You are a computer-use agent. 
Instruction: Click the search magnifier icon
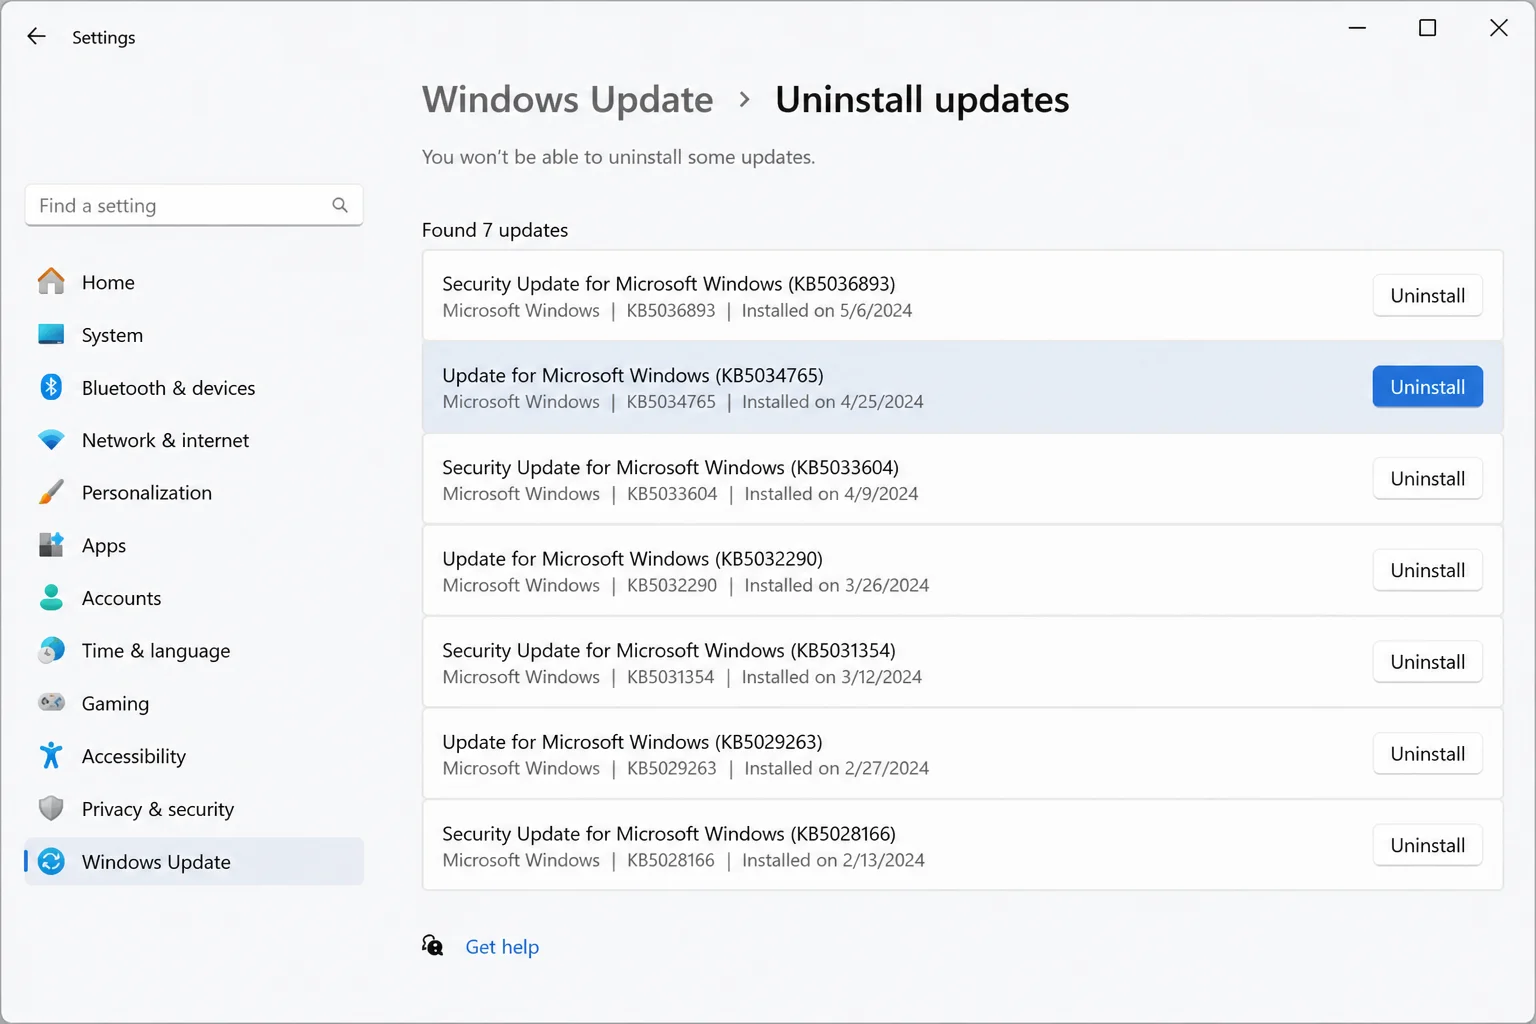tap(340, 205)
